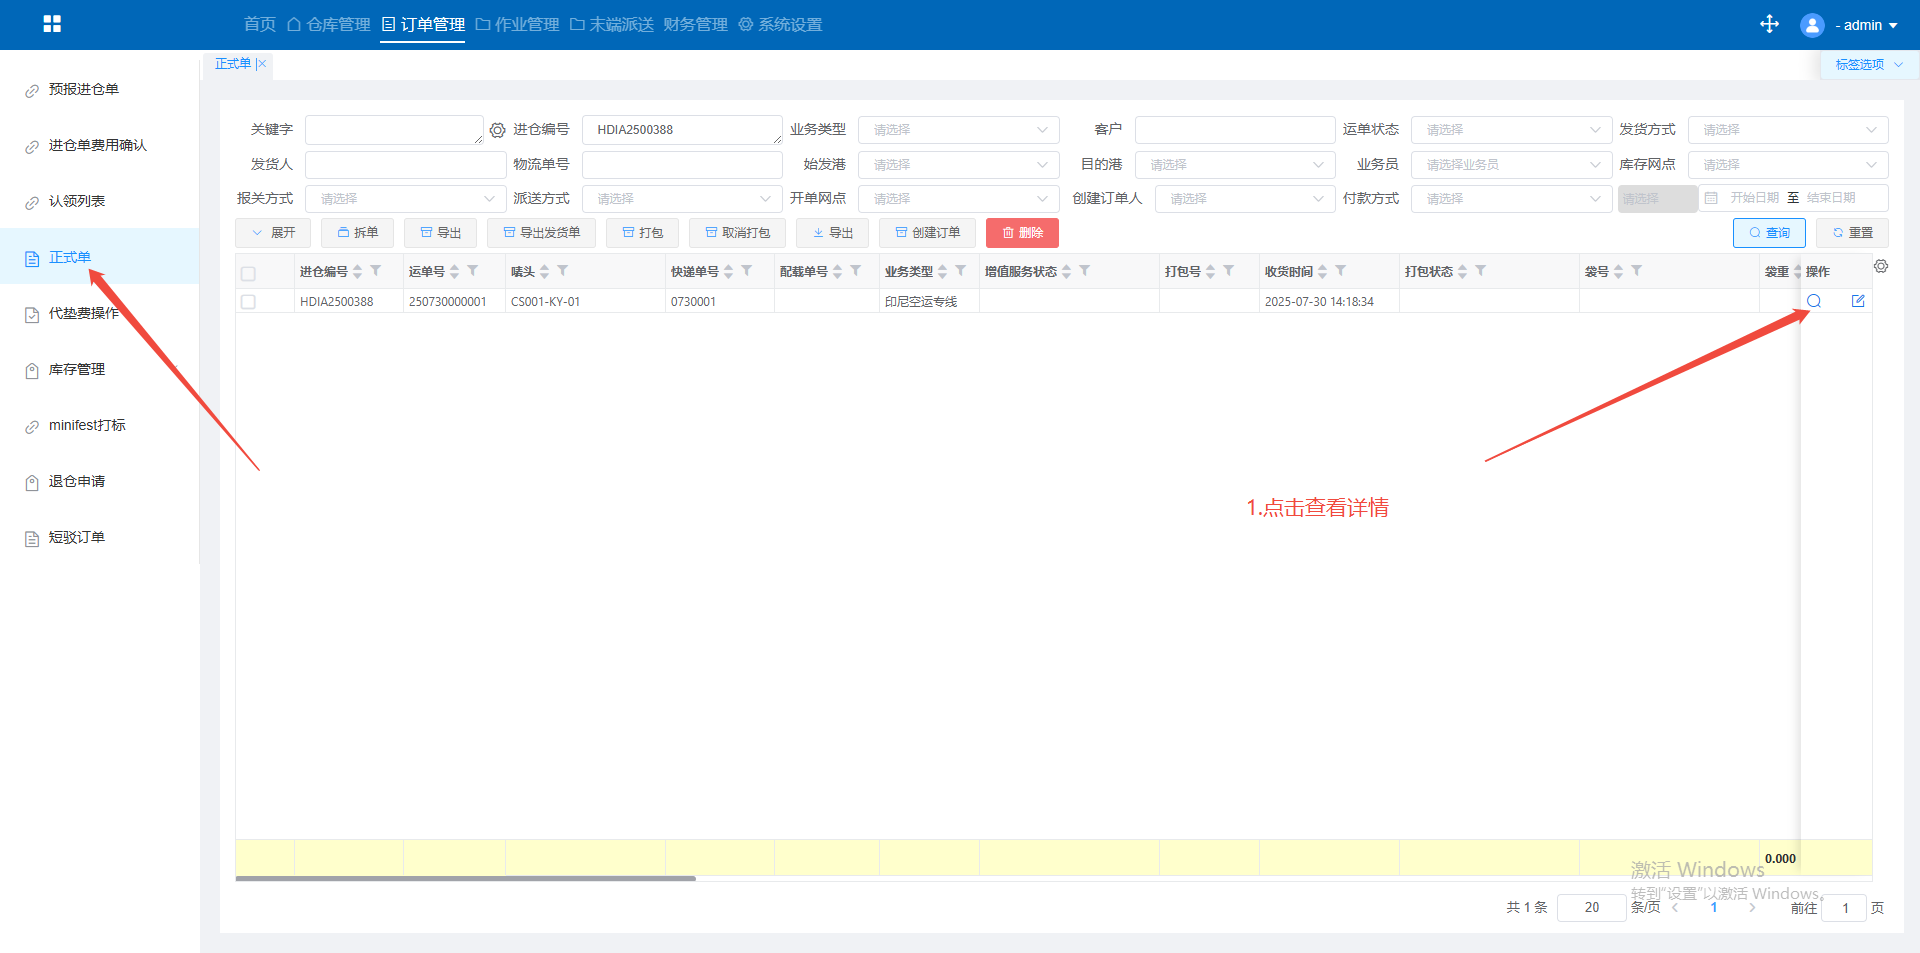The height and width of the screenshot is (953, 1920).
Task: Click the horizontal table scrollbar
Action: (x=465, y=879)
